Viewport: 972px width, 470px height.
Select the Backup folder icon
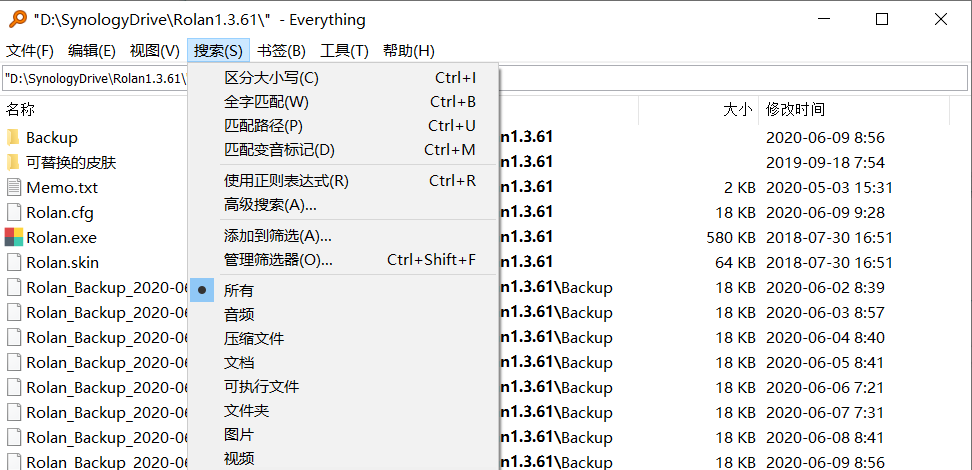(x=14, y=137)
